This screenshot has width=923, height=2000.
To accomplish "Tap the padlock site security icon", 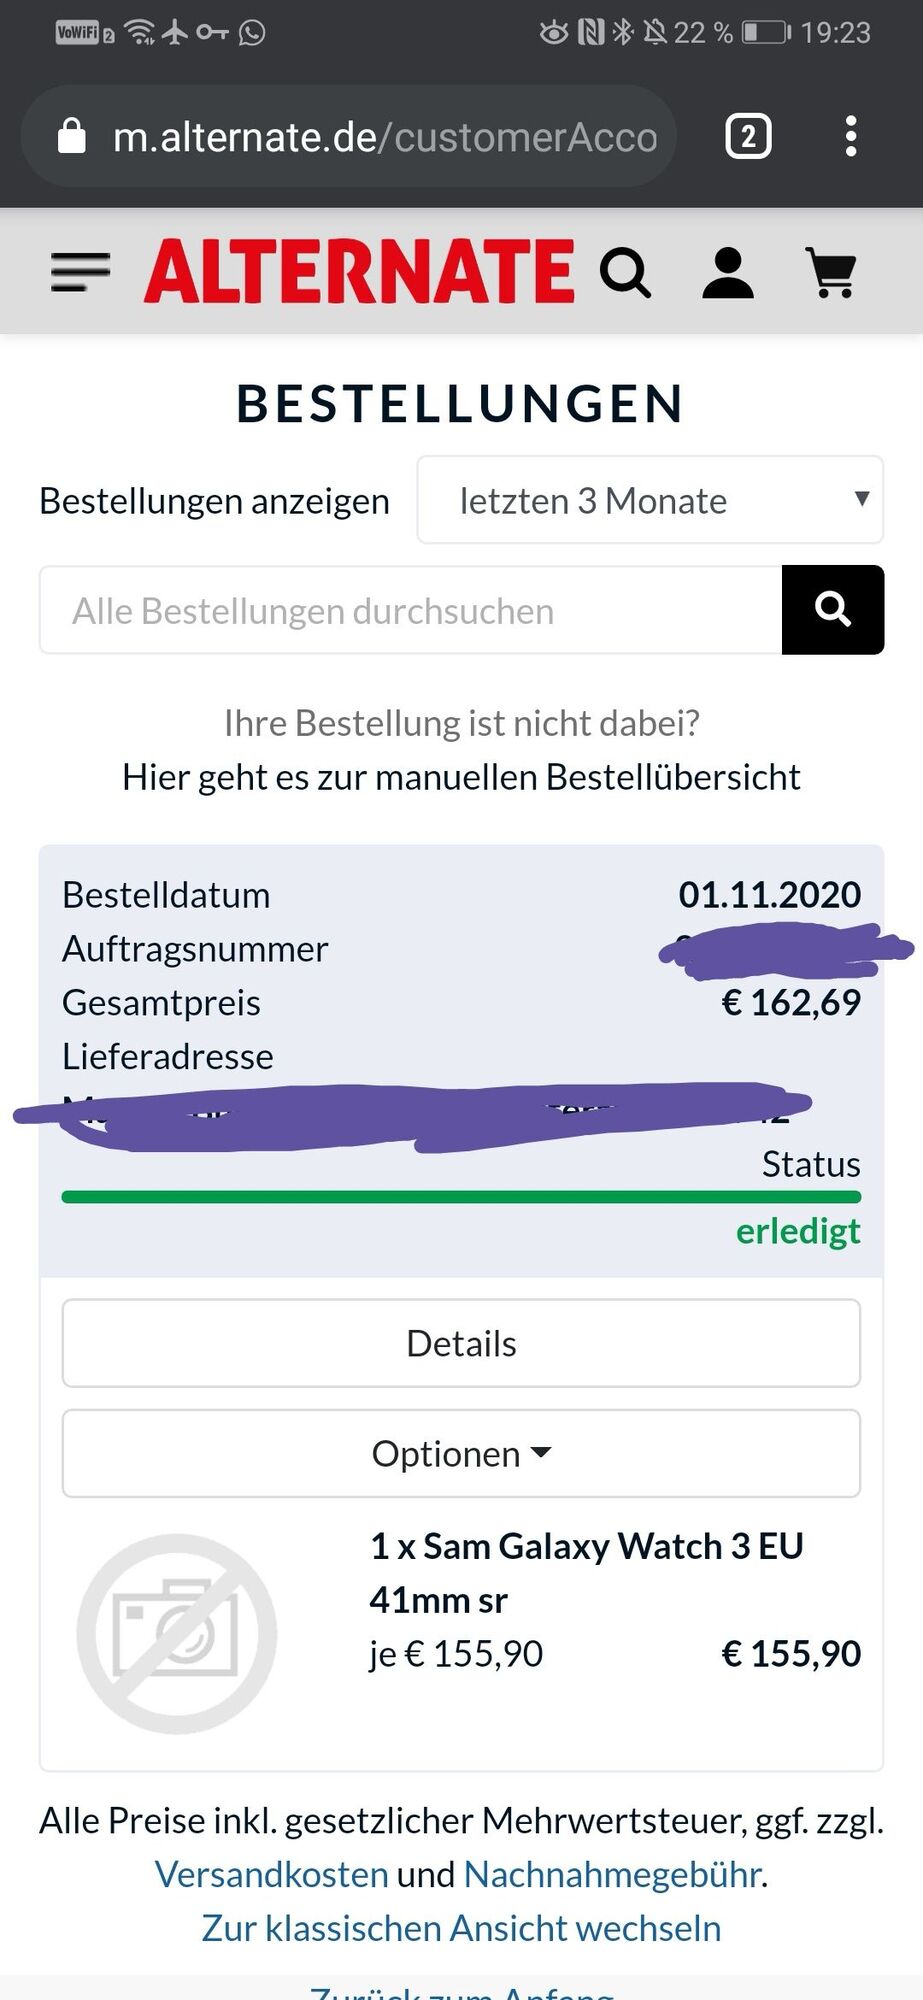I will click(x=72, y=136).
